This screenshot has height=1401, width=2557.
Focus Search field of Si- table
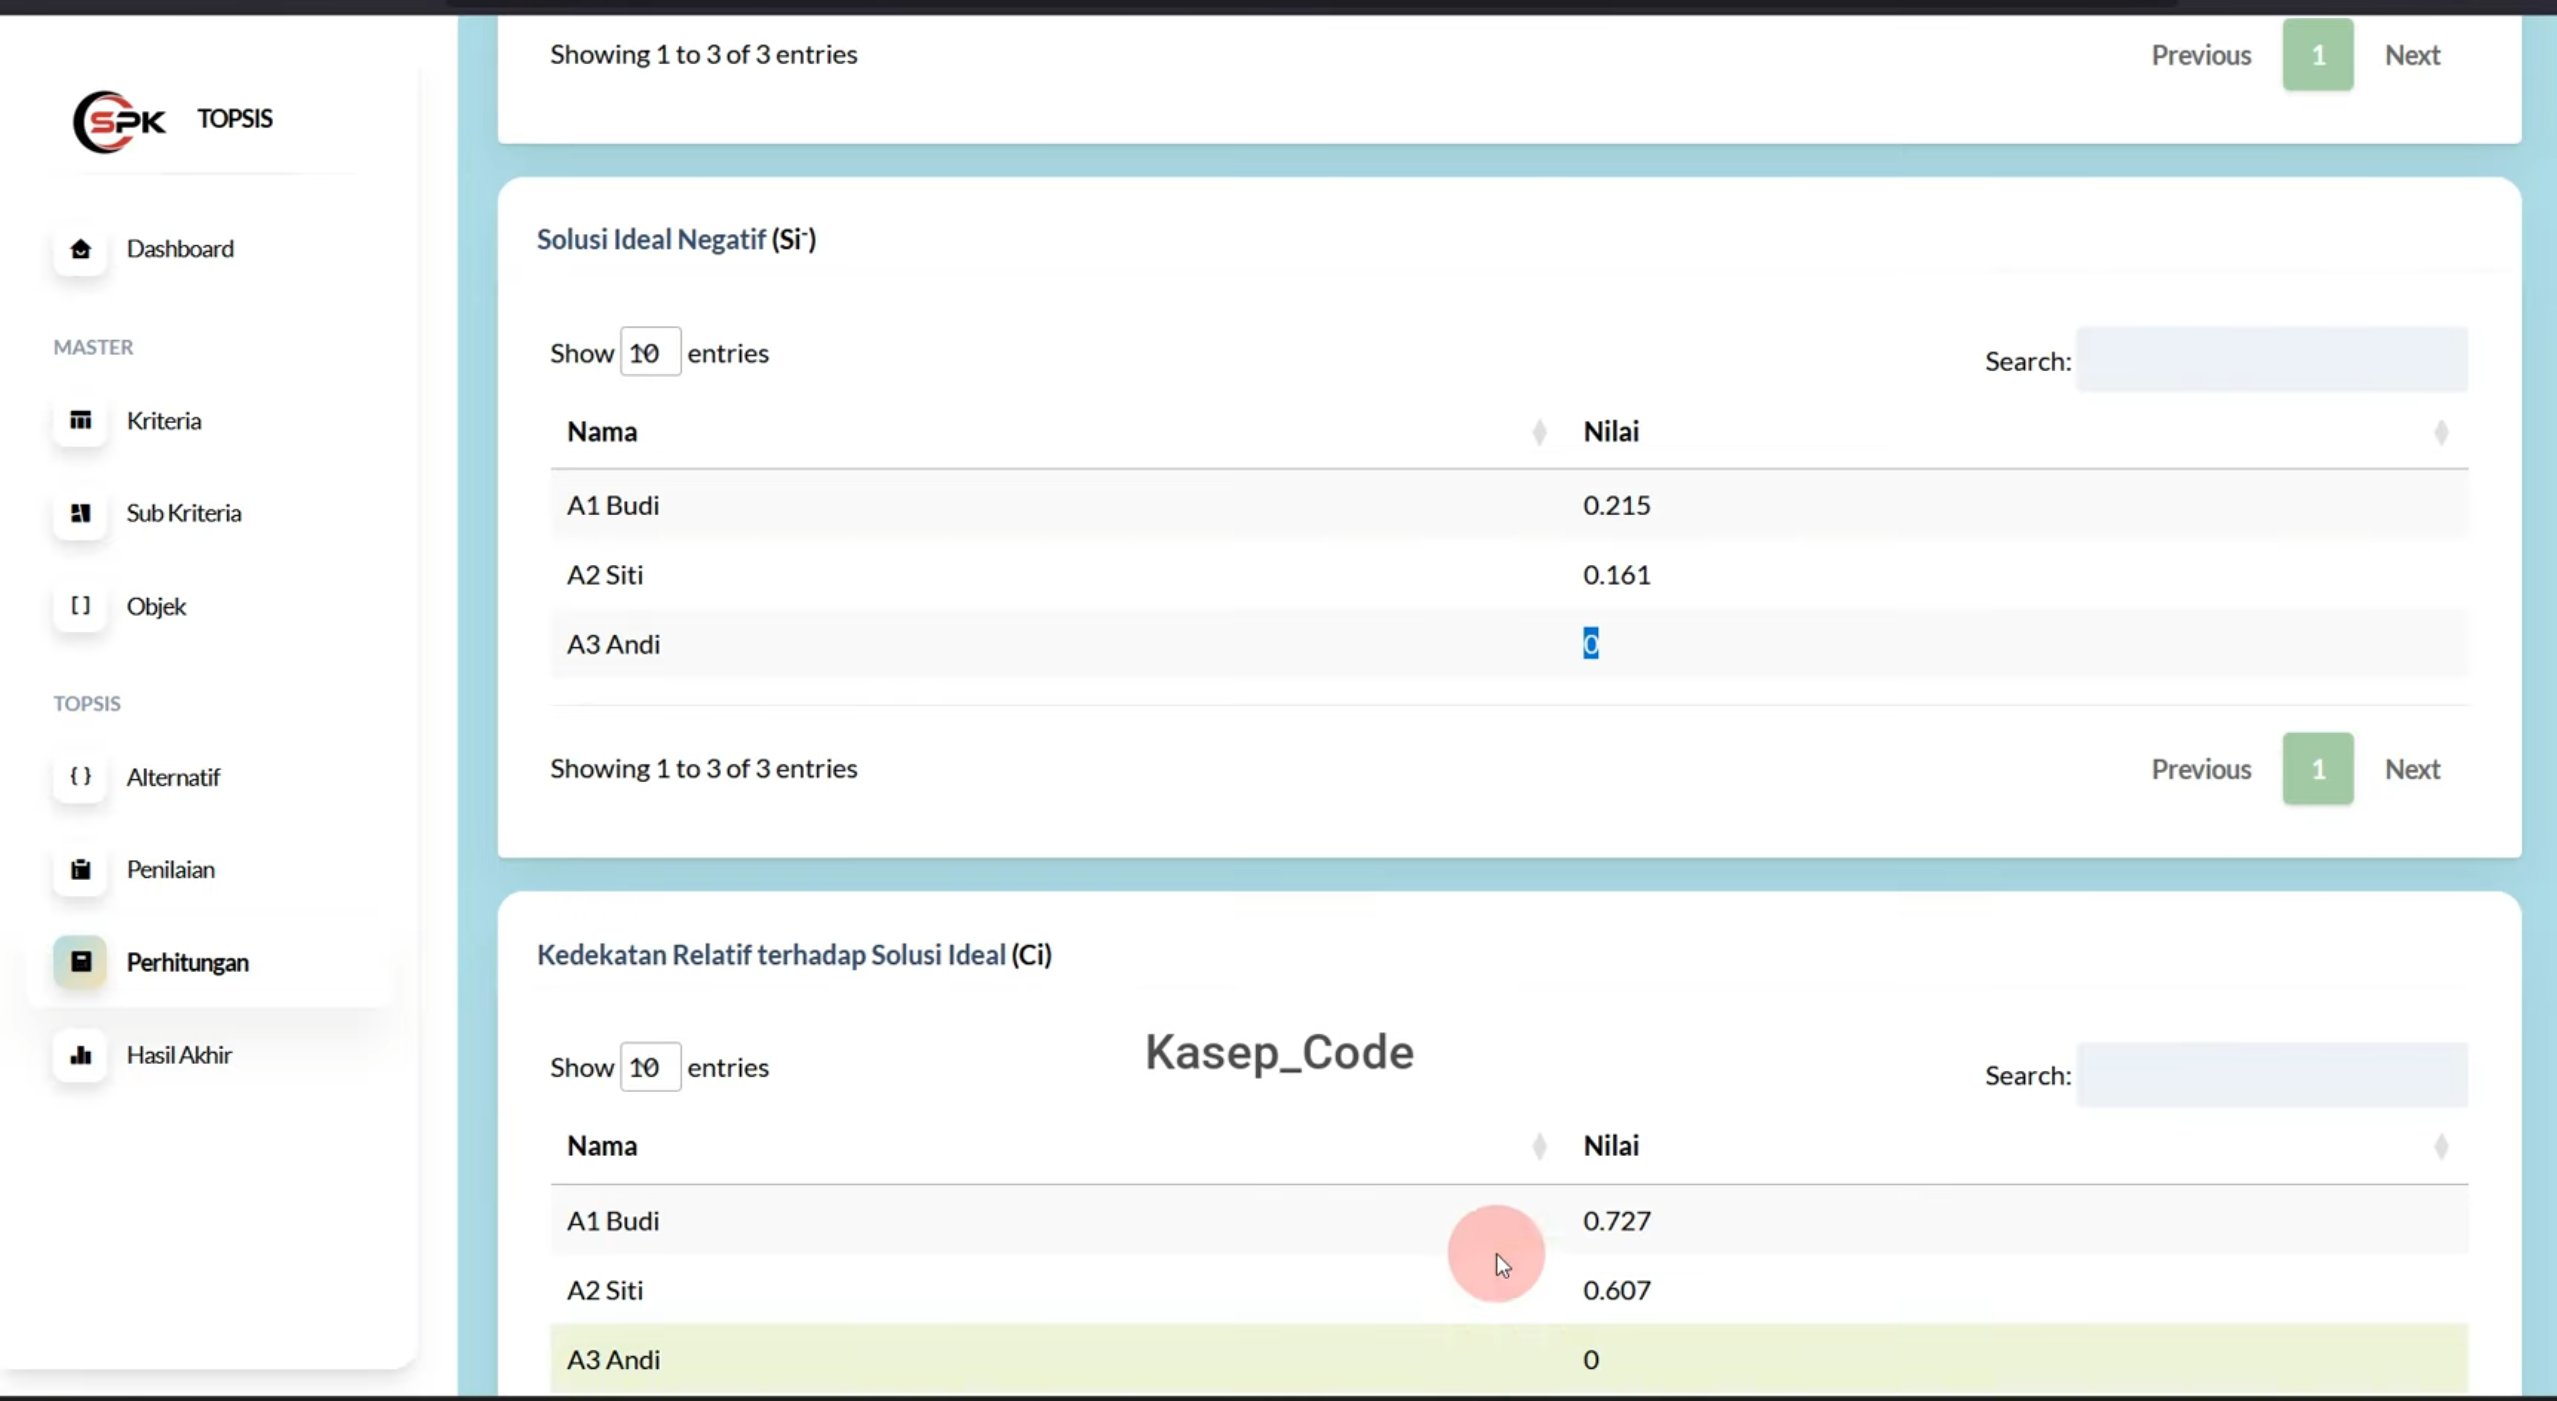coord(2272,360)
